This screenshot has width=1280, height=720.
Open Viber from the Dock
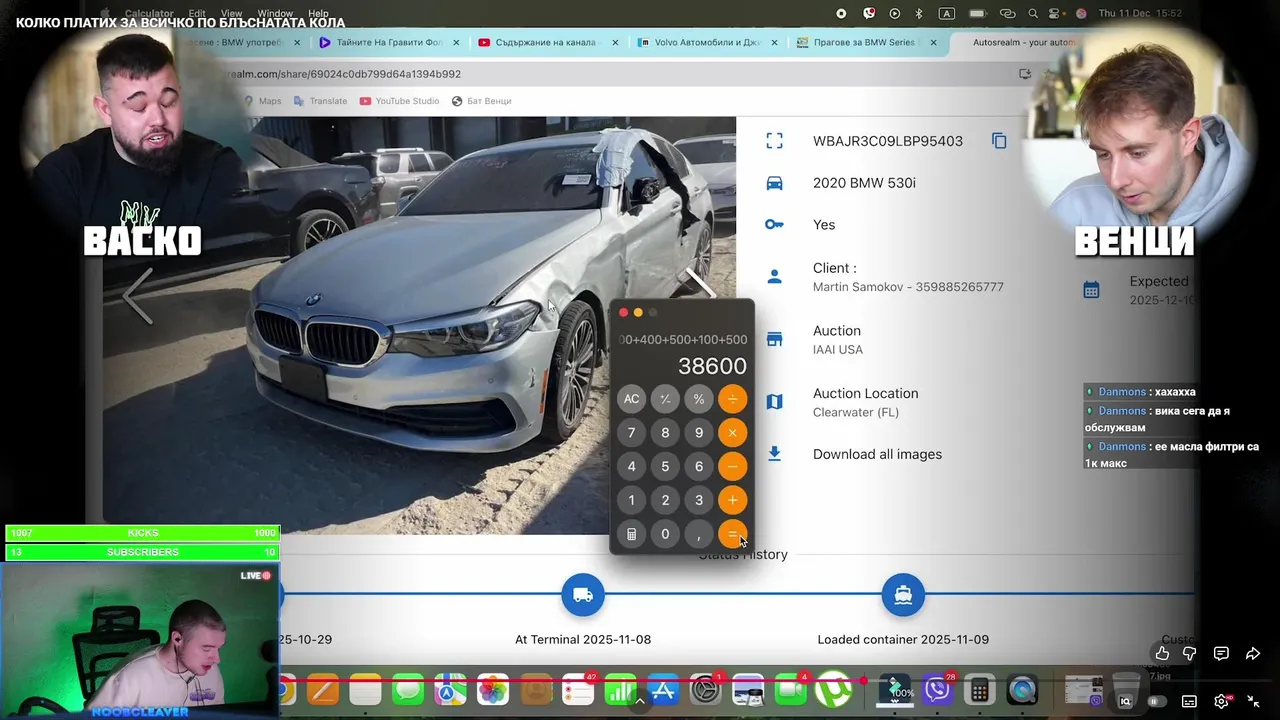tap(937, 690)
